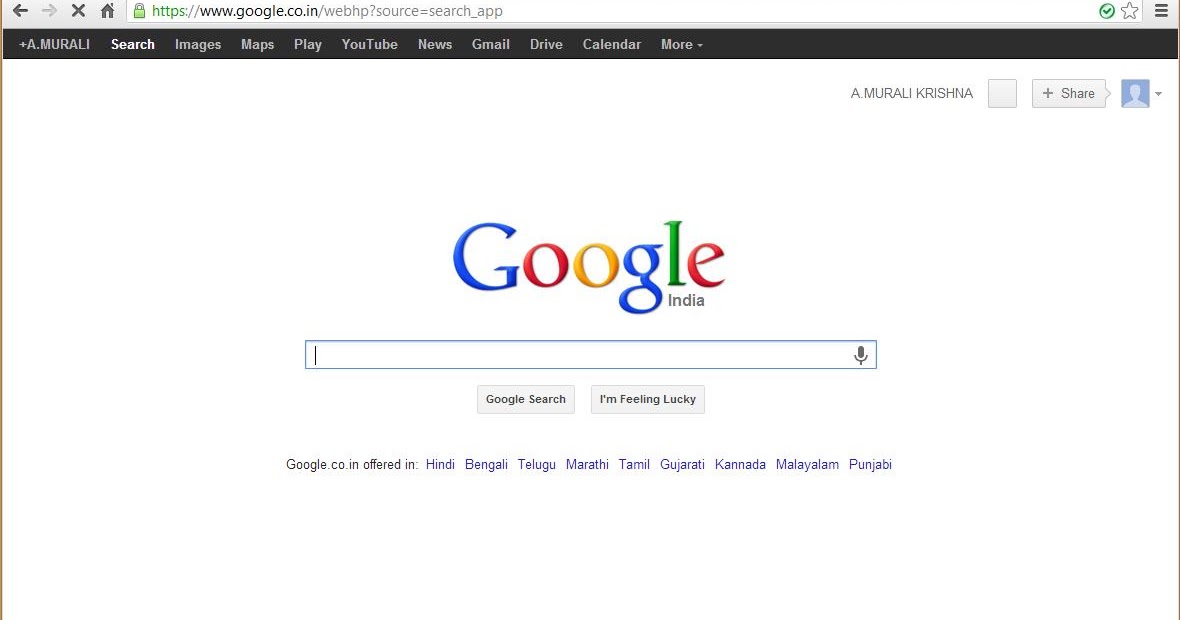The width and height of the screenshot is (1180, 620).
Task: Click the browser back arrow
Action: [x=20, y=11]
